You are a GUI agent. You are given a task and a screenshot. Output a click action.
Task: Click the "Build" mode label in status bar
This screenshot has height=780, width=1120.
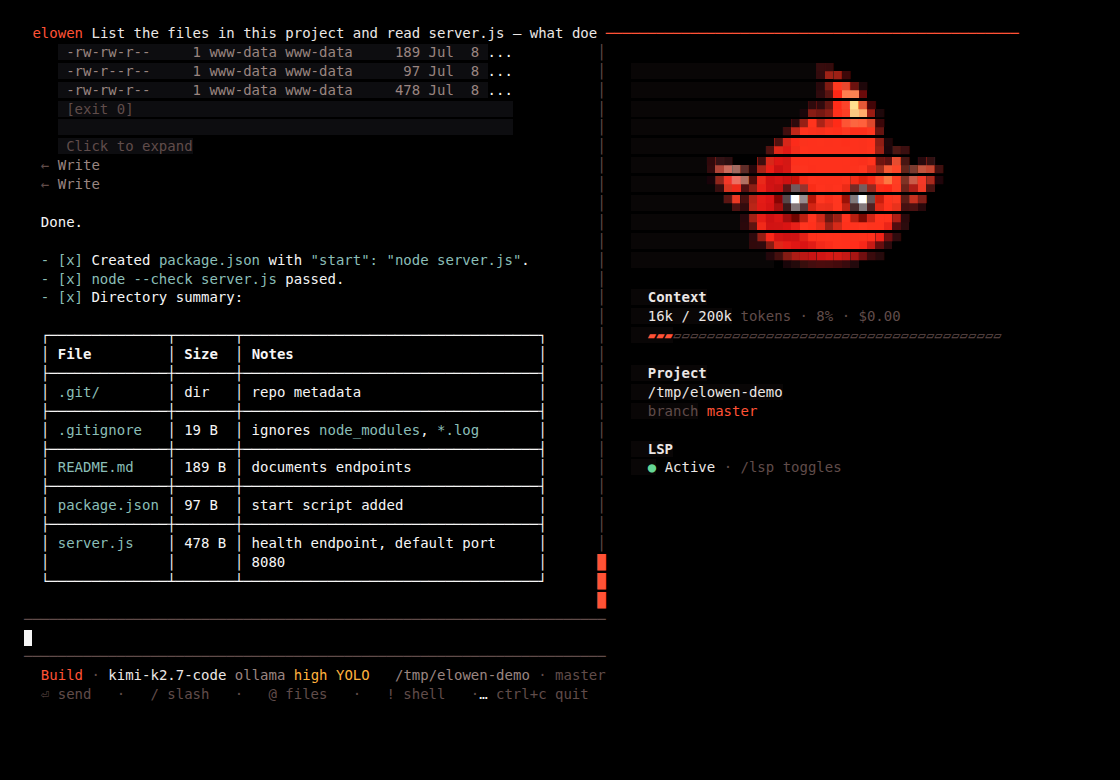pyautogui.click(x=61, y=675)
